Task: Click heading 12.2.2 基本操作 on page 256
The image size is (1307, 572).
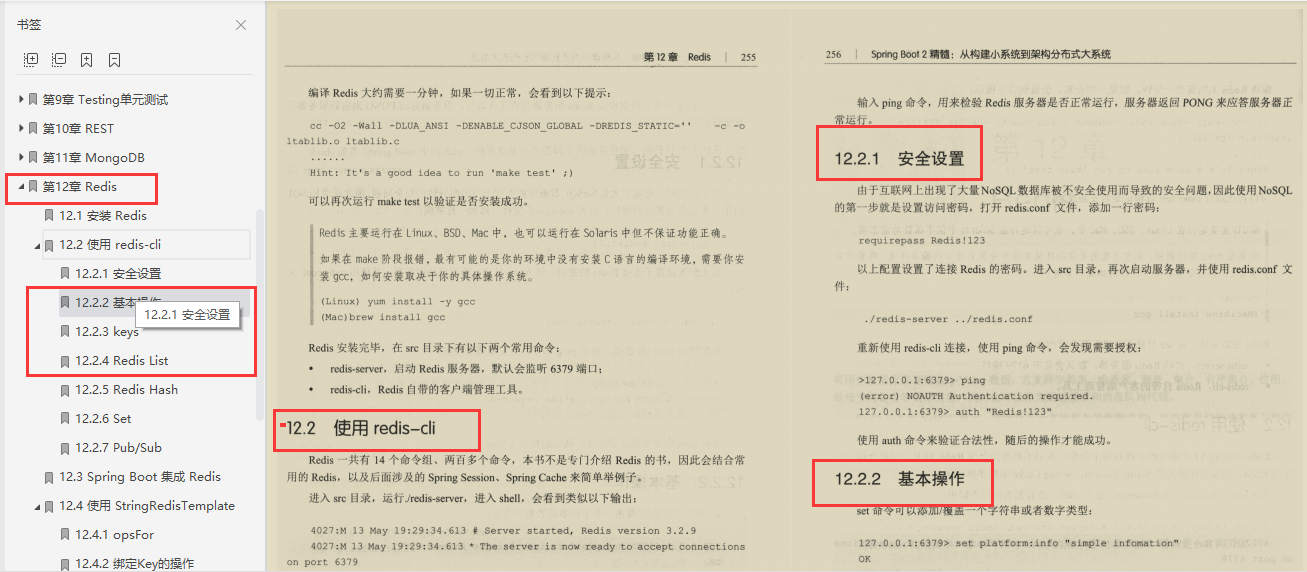Action: pyautogui.click(x=899, y=478)
